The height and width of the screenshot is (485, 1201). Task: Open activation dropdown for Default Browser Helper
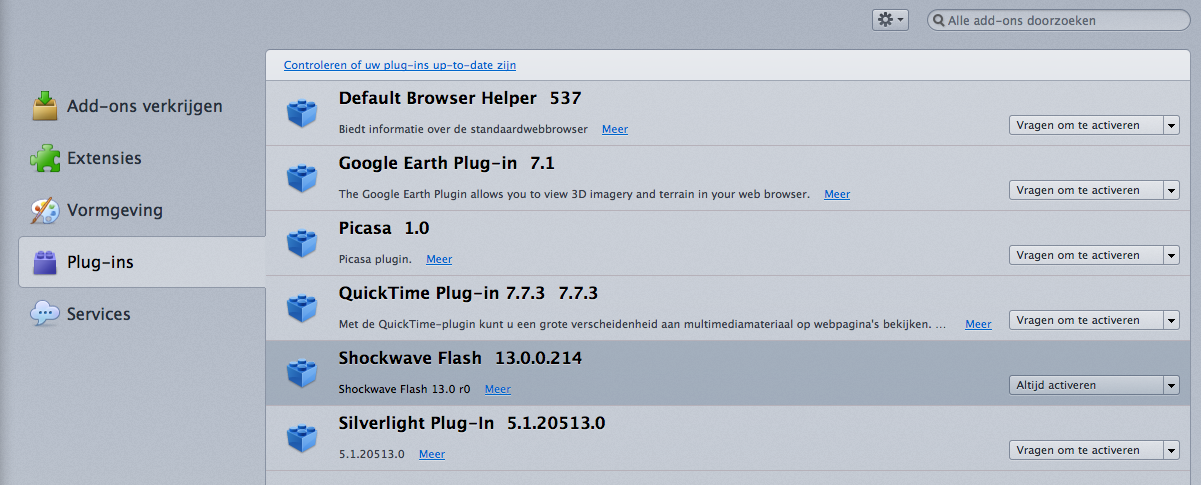pyautogui.click(x=1094, y=125)
